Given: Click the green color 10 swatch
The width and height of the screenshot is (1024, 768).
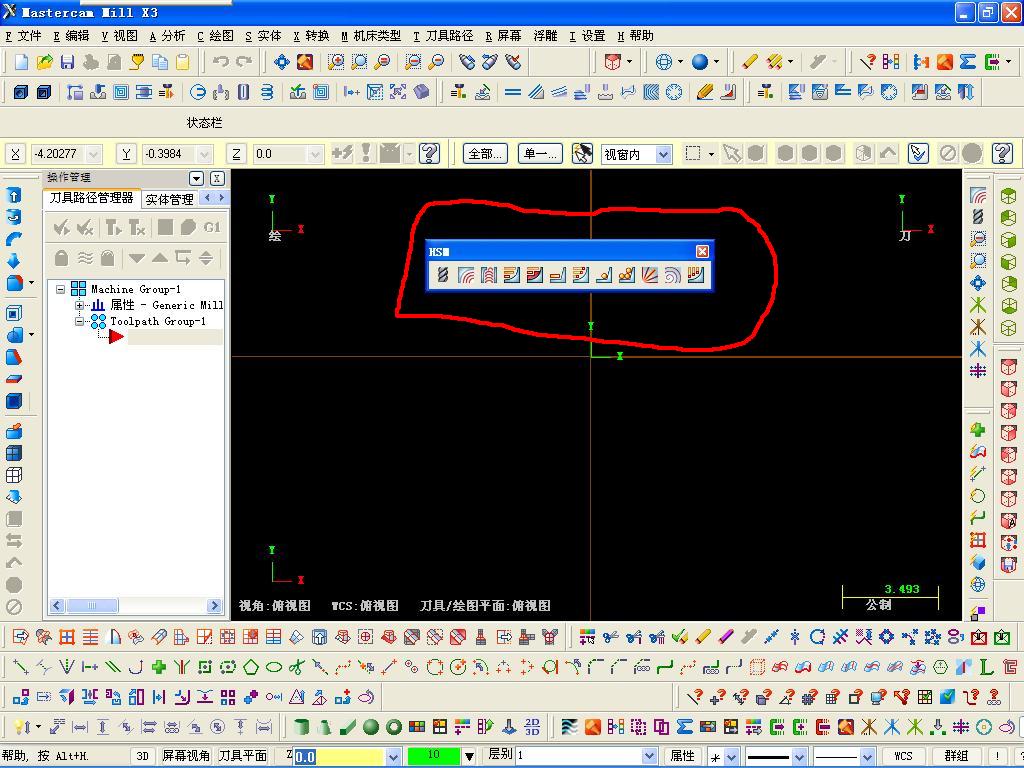Looking at the screenshot, I should pos(434,756).
